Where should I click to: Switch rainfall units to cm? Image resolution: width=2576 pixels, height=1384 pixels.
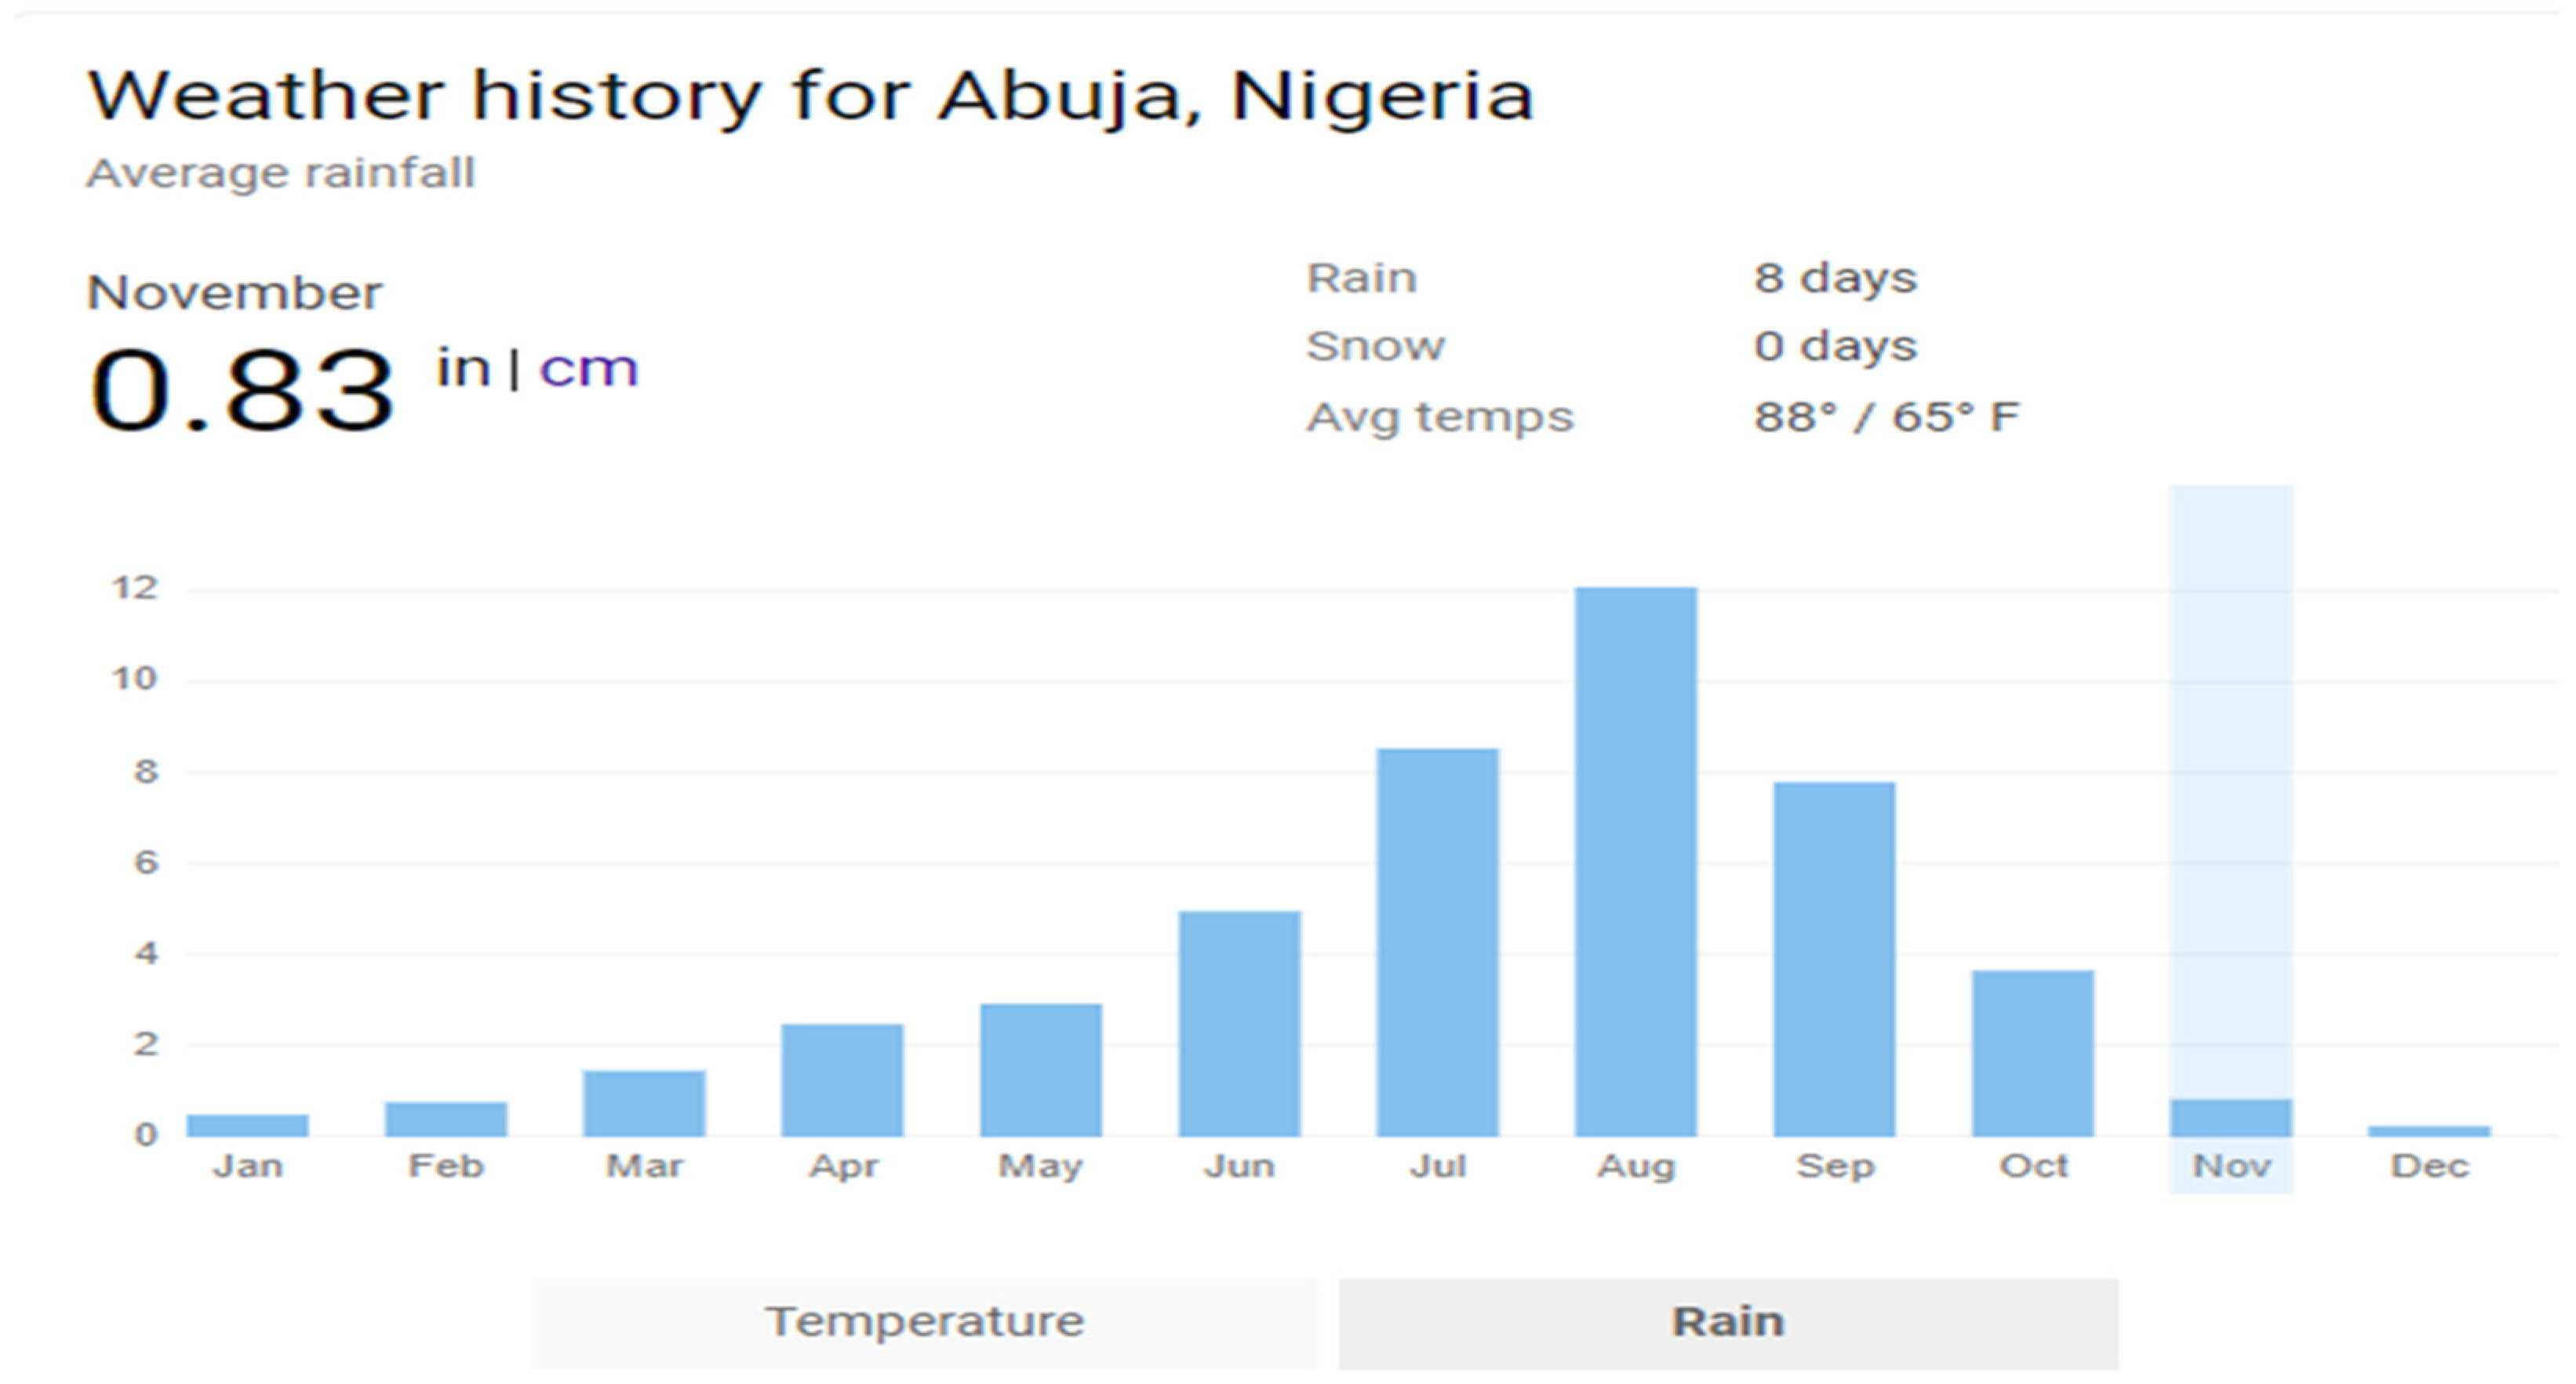coord(588,369)
